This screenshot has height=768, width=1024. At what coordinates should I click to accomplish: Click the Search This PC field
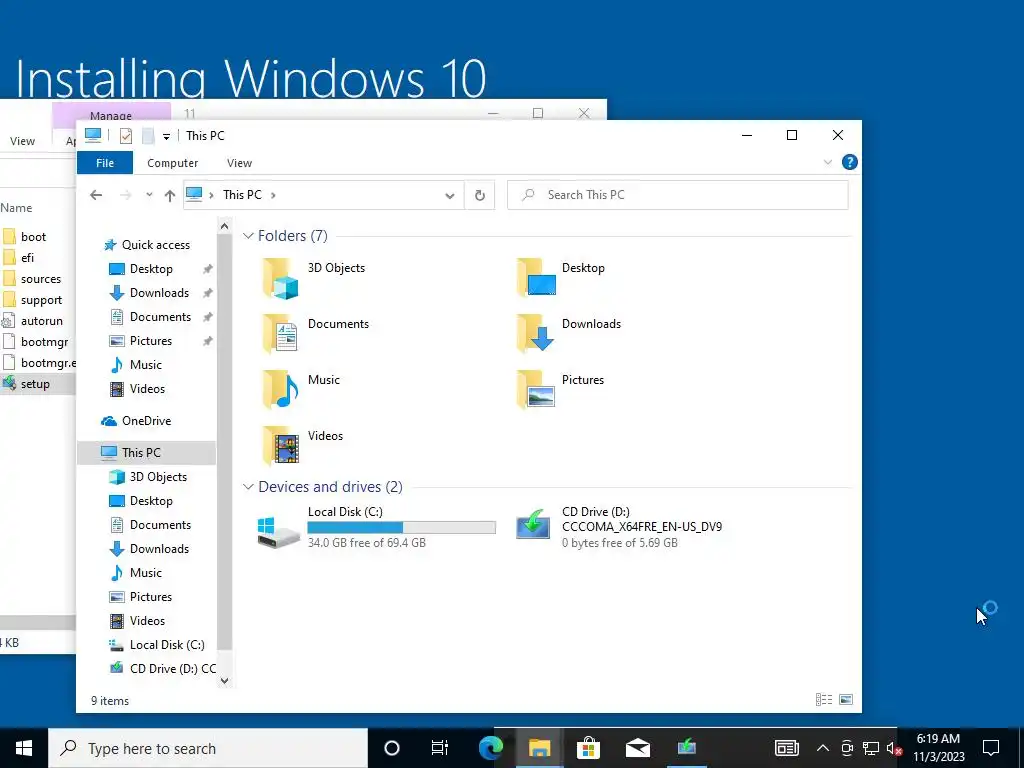point(677,195)
